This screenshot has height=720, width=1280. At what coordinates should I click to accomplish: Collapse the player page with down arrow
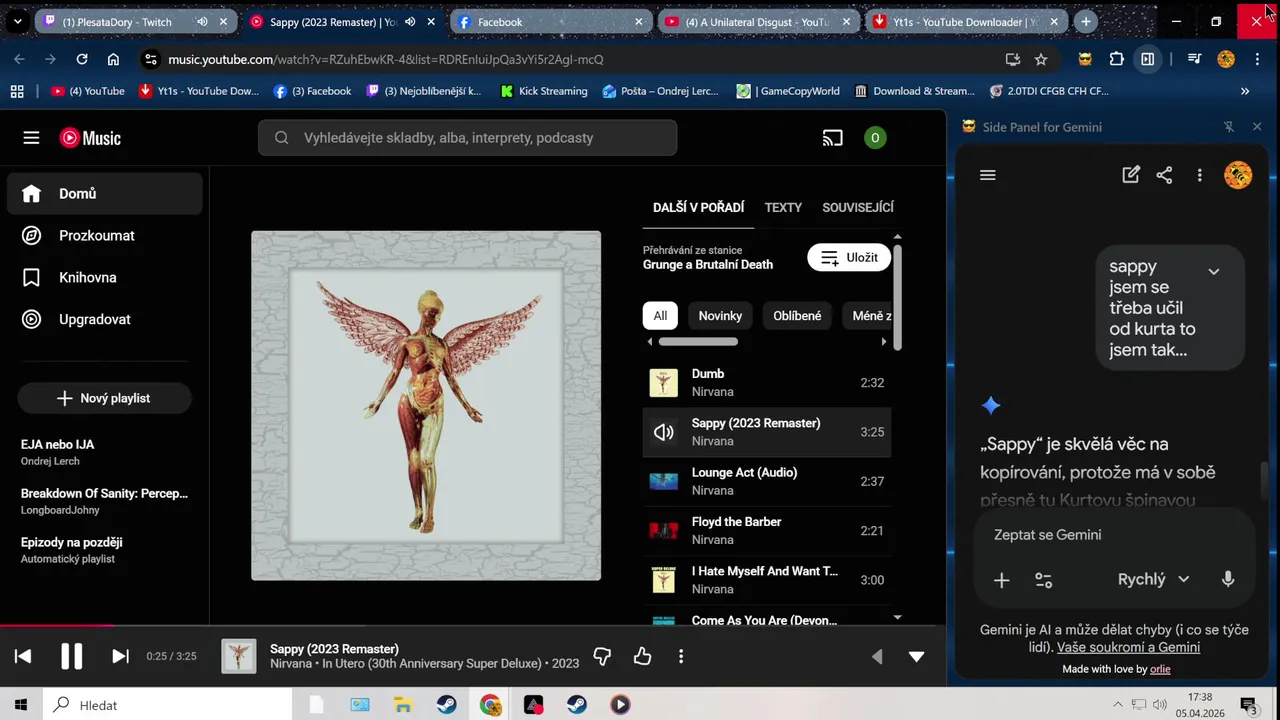tap(916, 657)
